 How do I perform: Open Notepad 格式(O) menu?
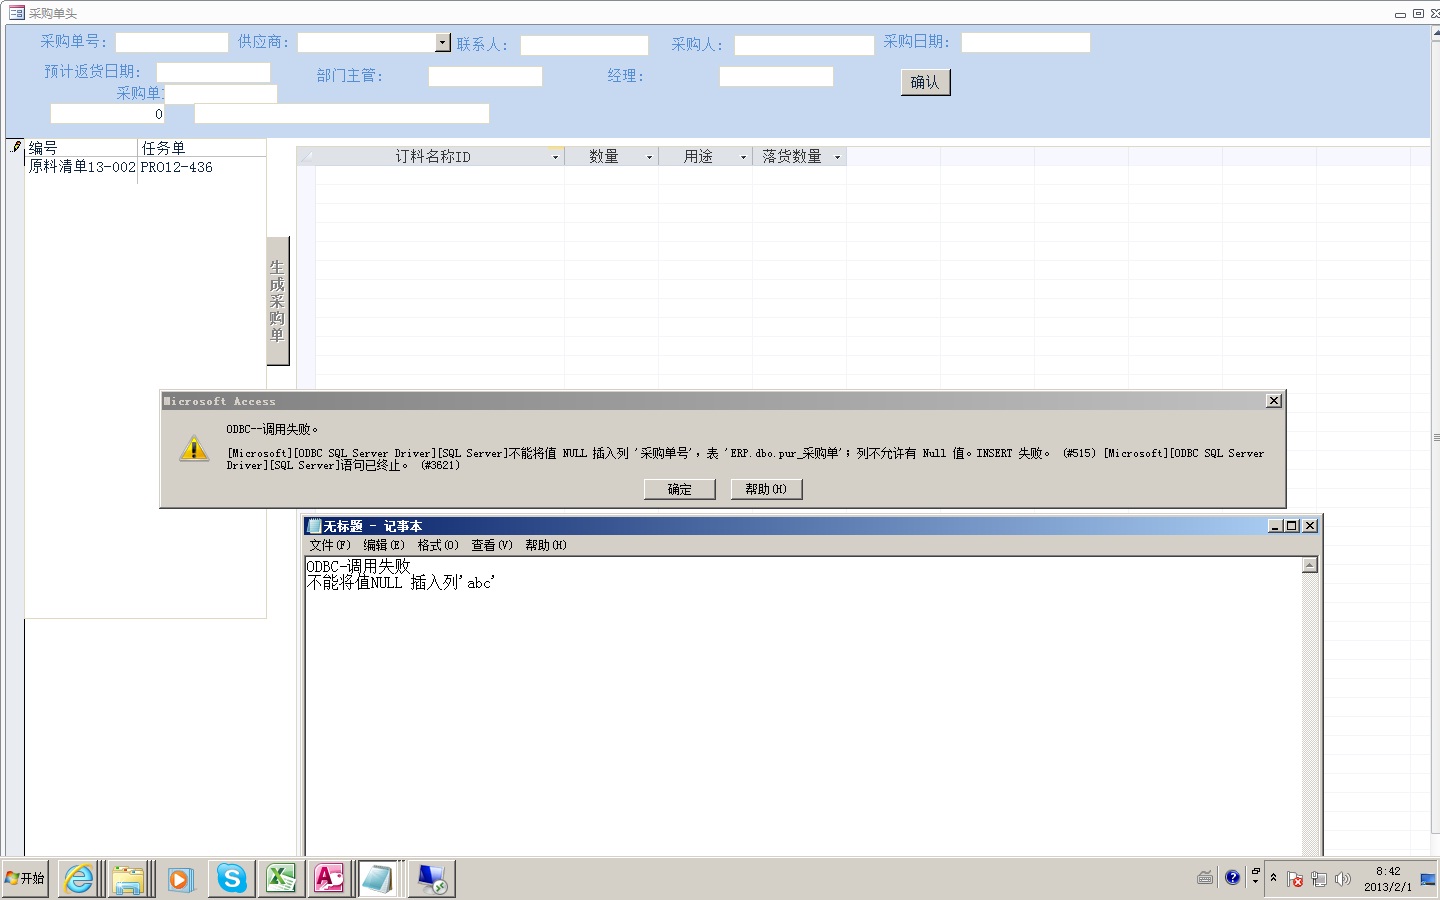pyautogui.click(x=438, y=545)
